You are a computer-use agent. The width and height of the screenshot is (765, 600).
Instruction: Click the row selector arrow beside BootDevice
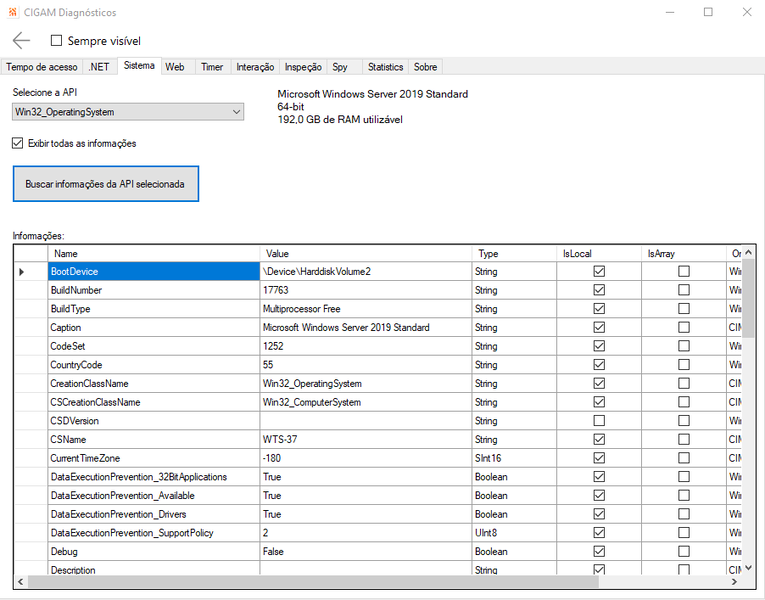coord(21,272)
